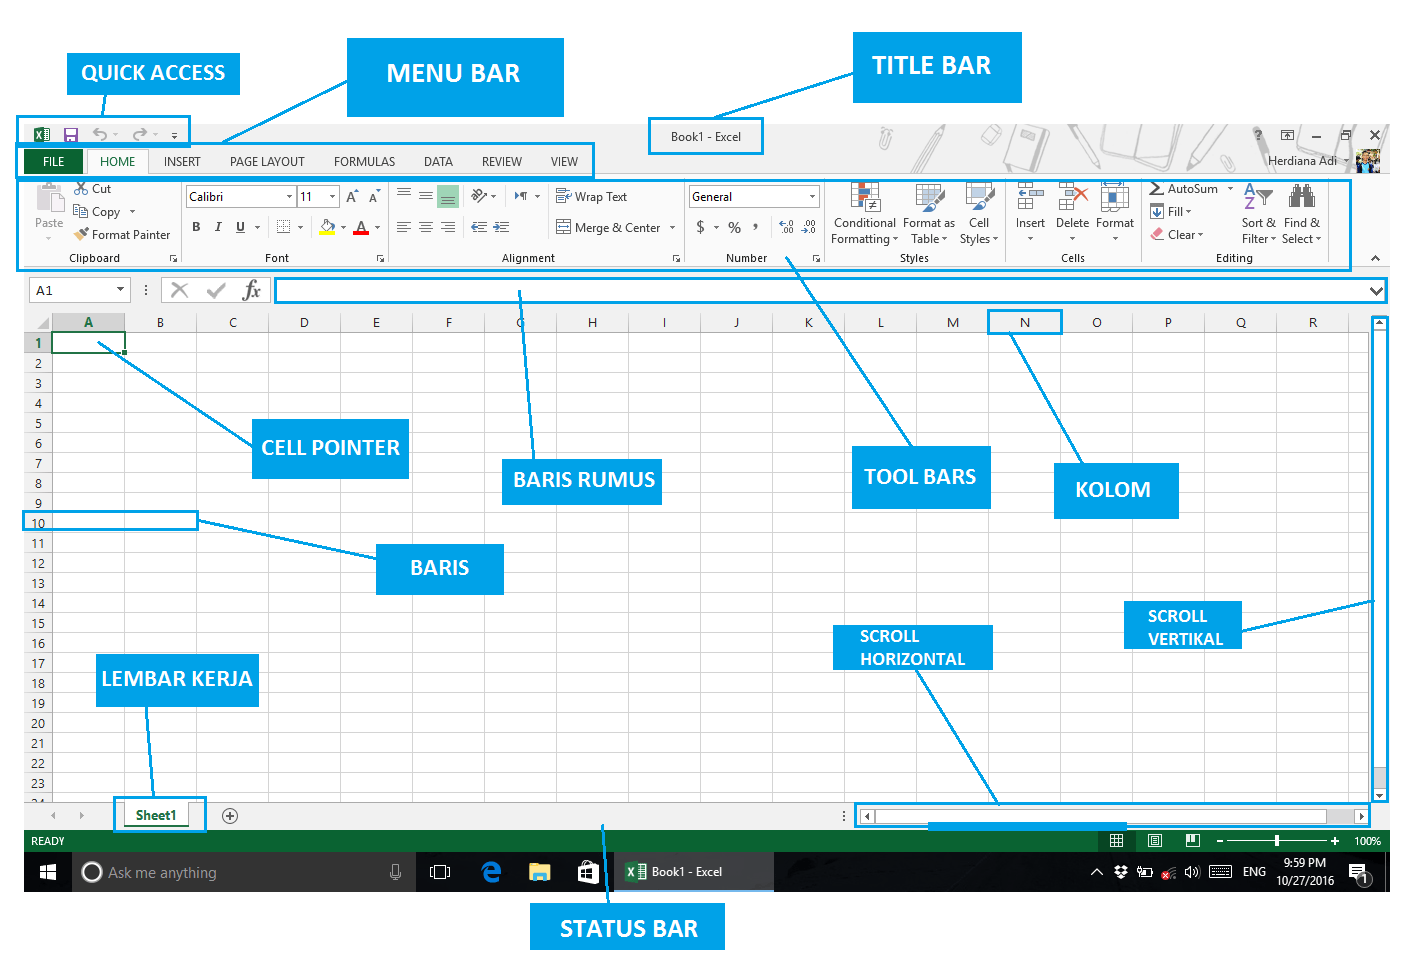
Task: Increase font size with large A
Action: pos(352,197)
